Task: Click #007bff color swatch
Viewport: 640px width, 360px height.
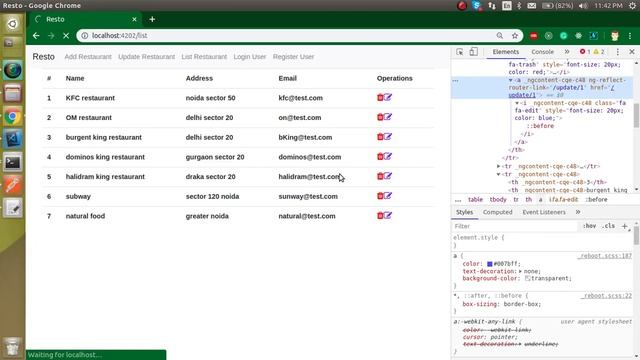Action: 489,264
